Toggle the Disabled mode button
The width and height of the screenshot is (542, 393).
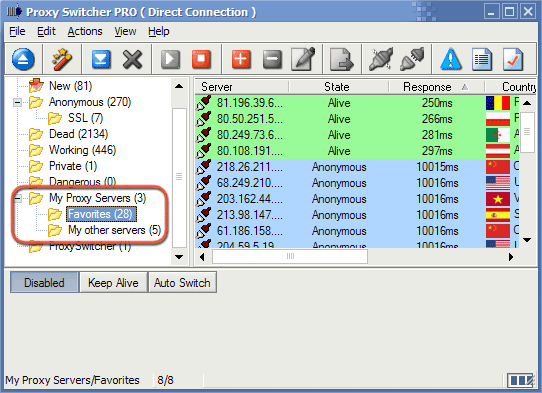[44, 283]
